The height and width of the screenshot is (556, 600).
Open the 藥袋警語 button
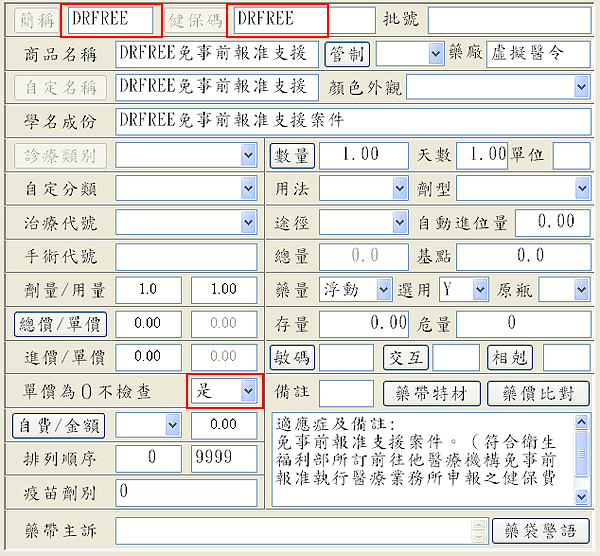tap(541, 530)
